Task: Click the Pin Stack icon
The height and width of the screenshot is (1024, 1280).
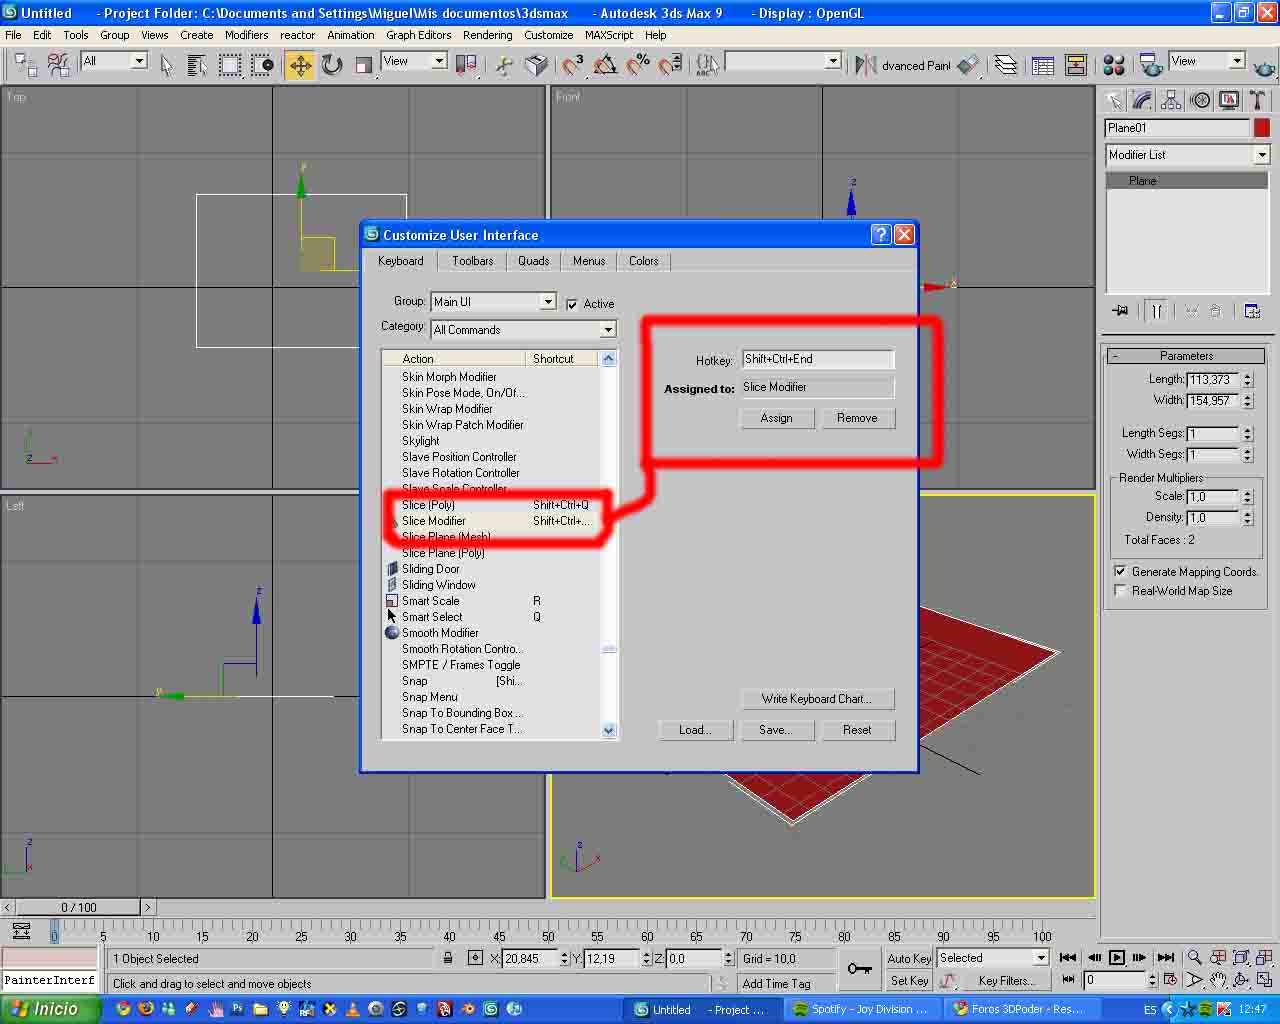Action: (1120, 311)
